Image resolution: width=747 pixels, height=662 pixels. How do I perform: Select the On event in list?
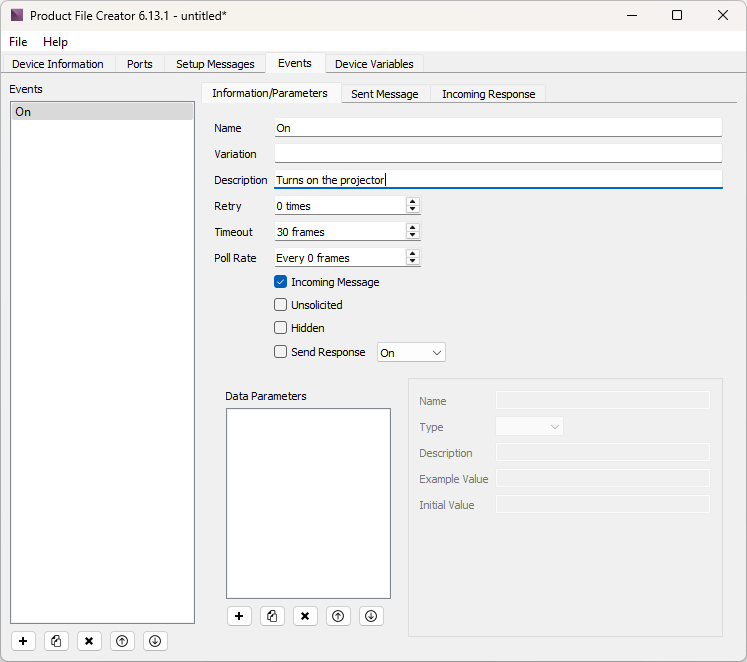point(101,112)
